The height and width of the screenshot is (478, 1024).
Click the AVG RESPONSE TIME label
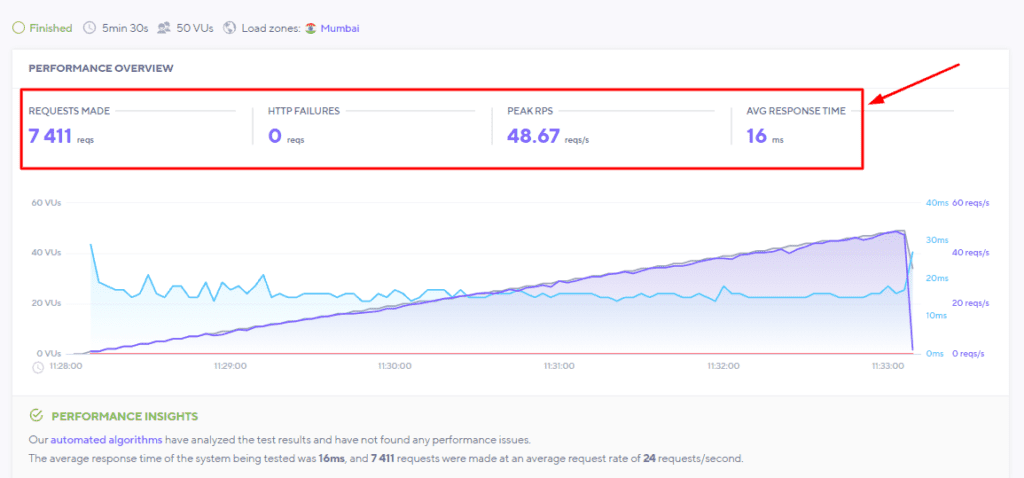click(796, 111)
